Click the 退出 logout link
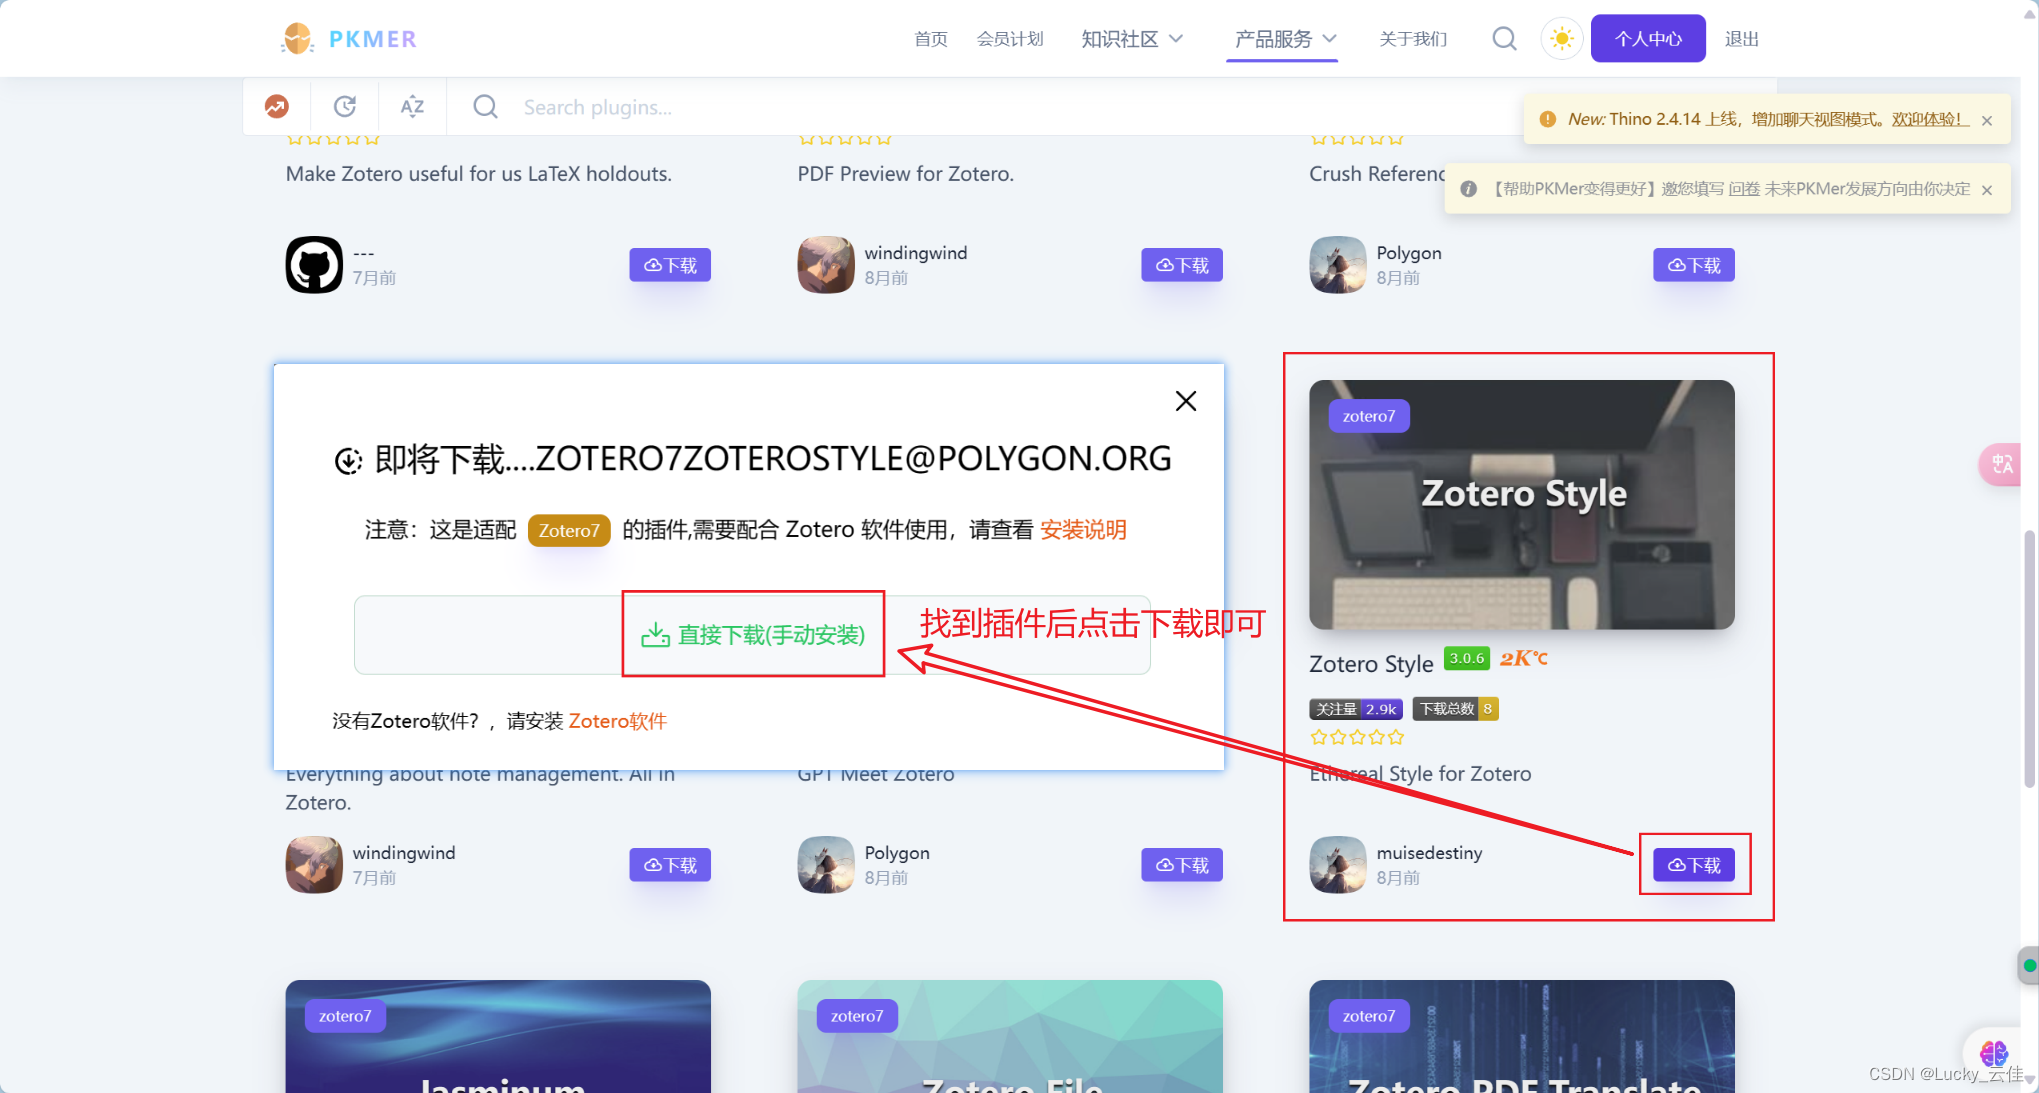The image size is (2039, 1093). tap(1741, 39)
